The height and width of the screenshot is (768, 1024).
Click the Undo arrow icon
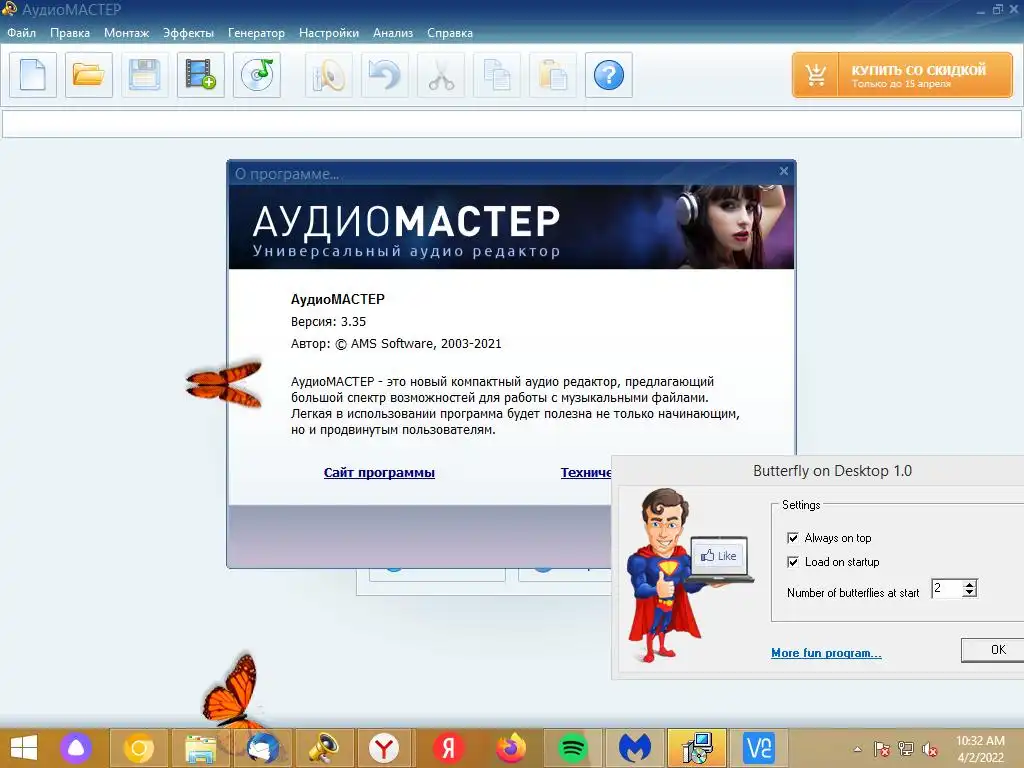[385, 75]
